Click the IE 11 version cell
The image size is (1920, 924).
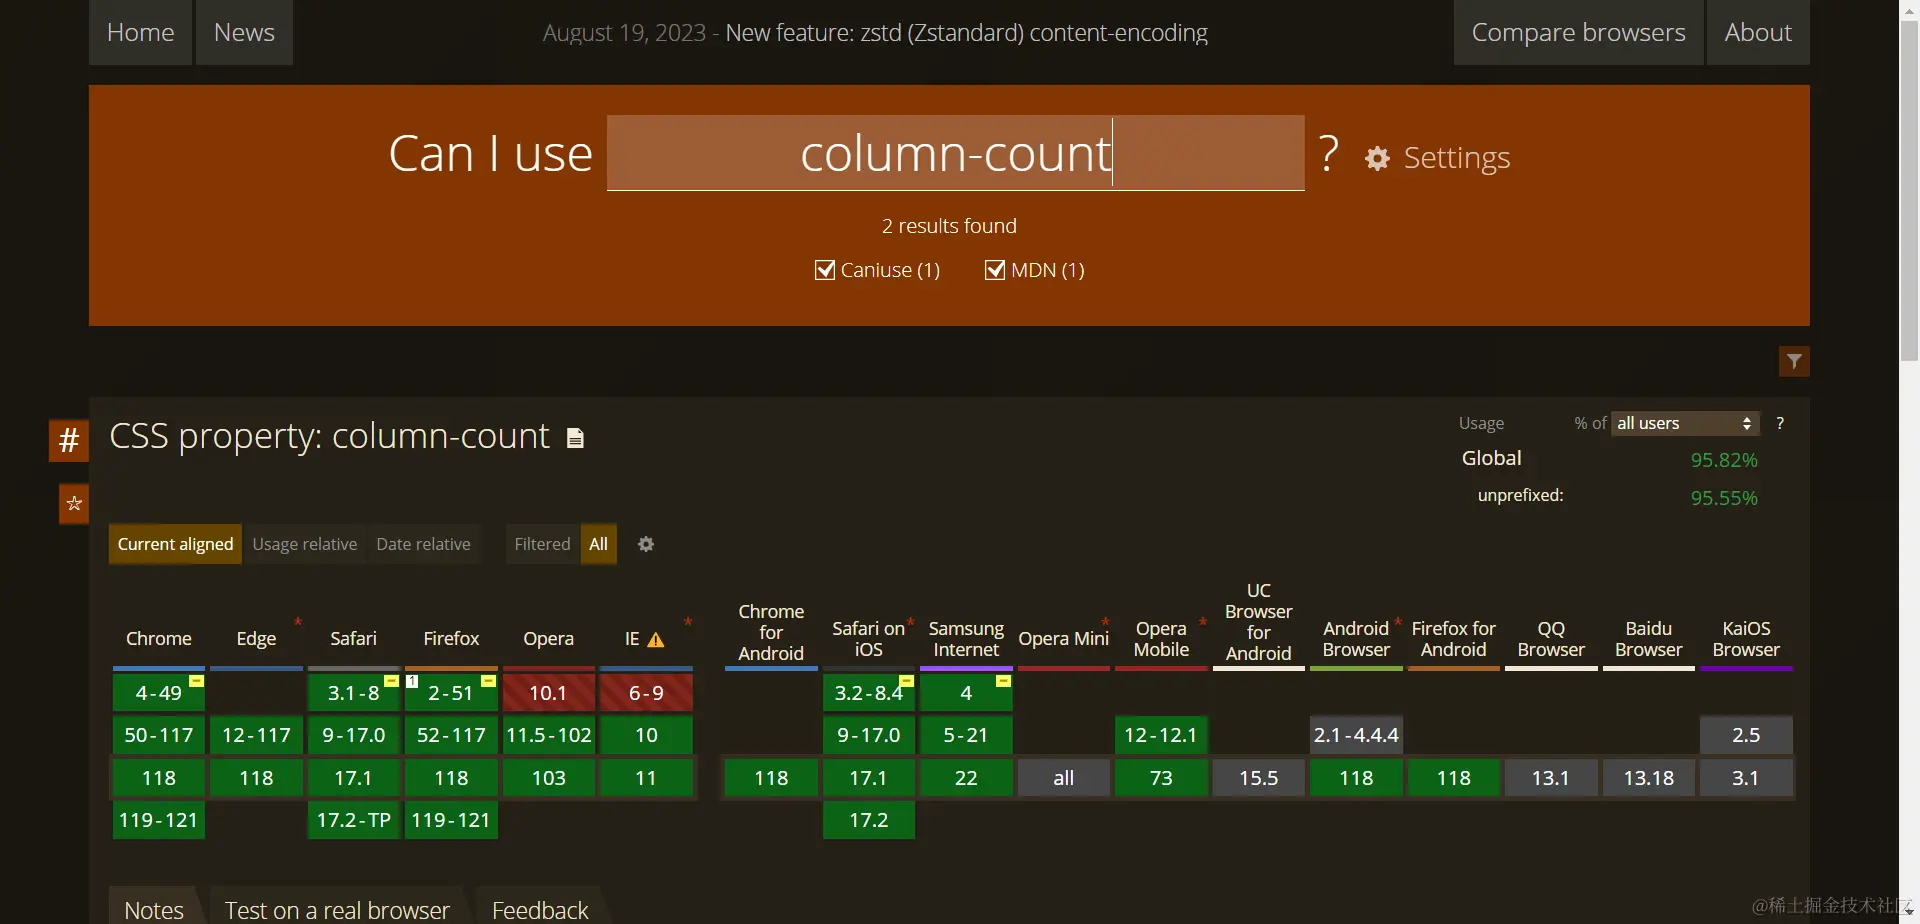coord(646,778)
